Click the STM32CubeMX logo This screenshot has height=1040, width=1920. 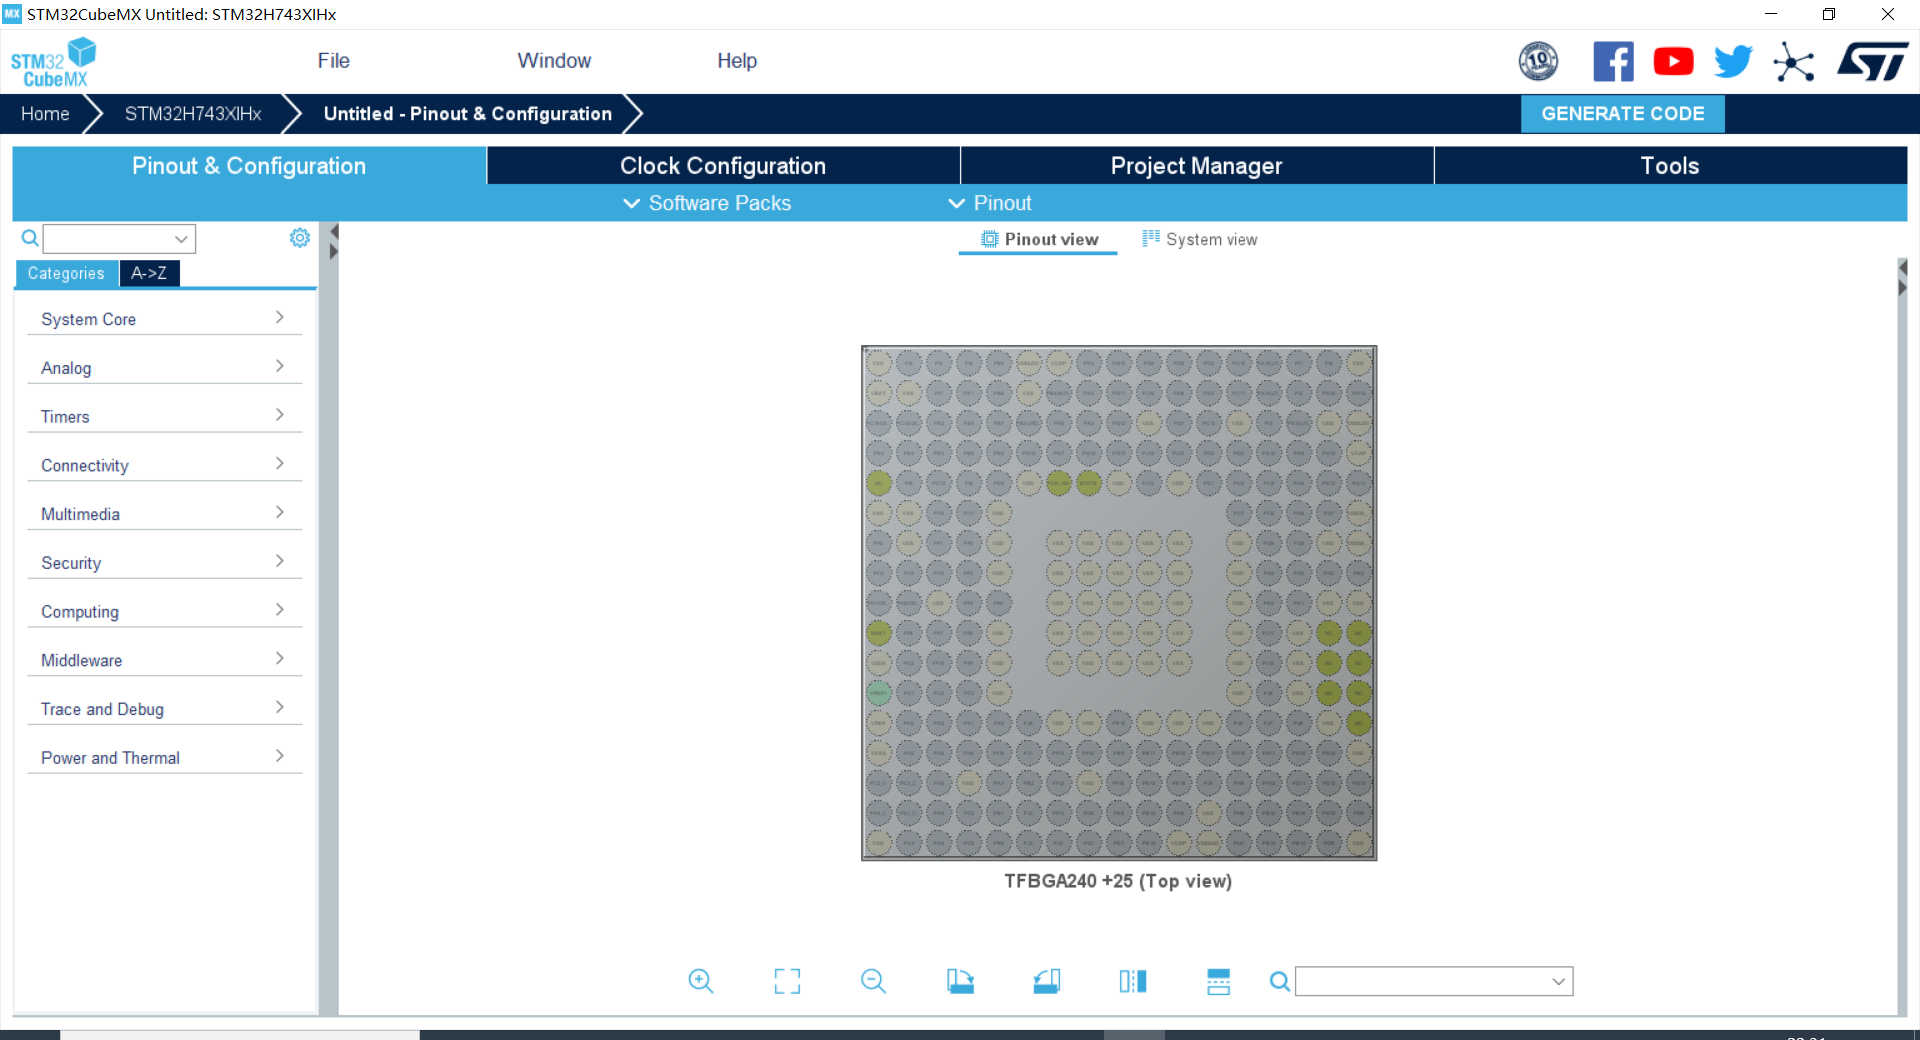pos(53,62)
